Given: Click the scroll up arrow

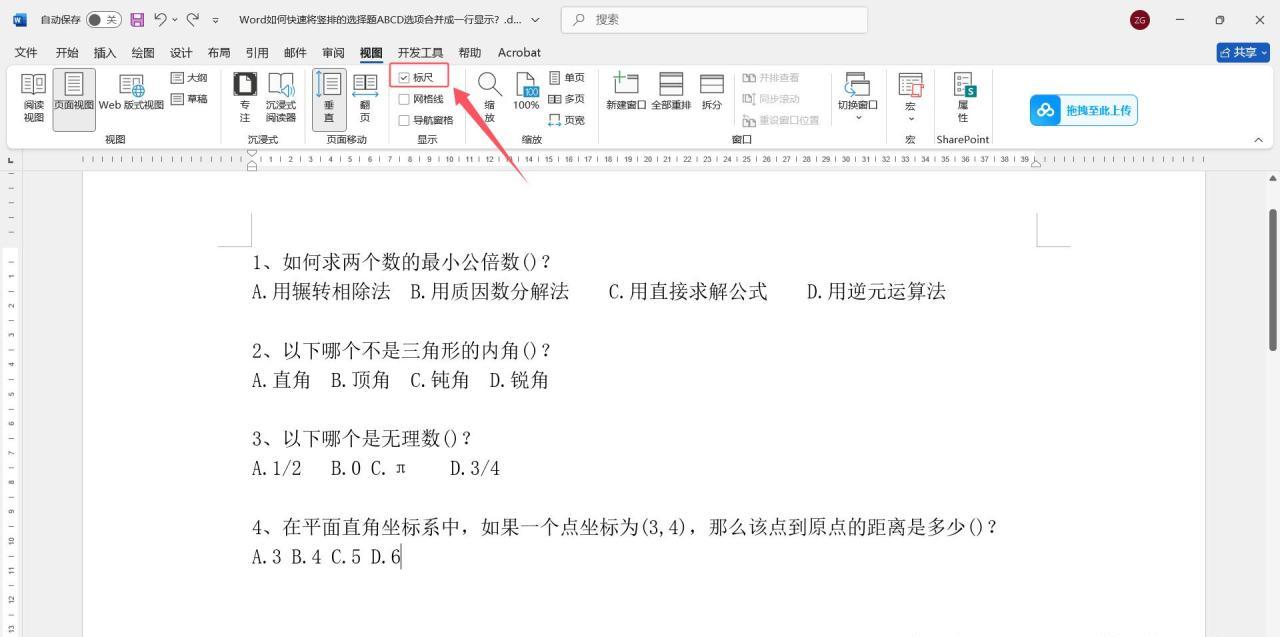Looking at the screenshot, I should (x=1273, y=177).
